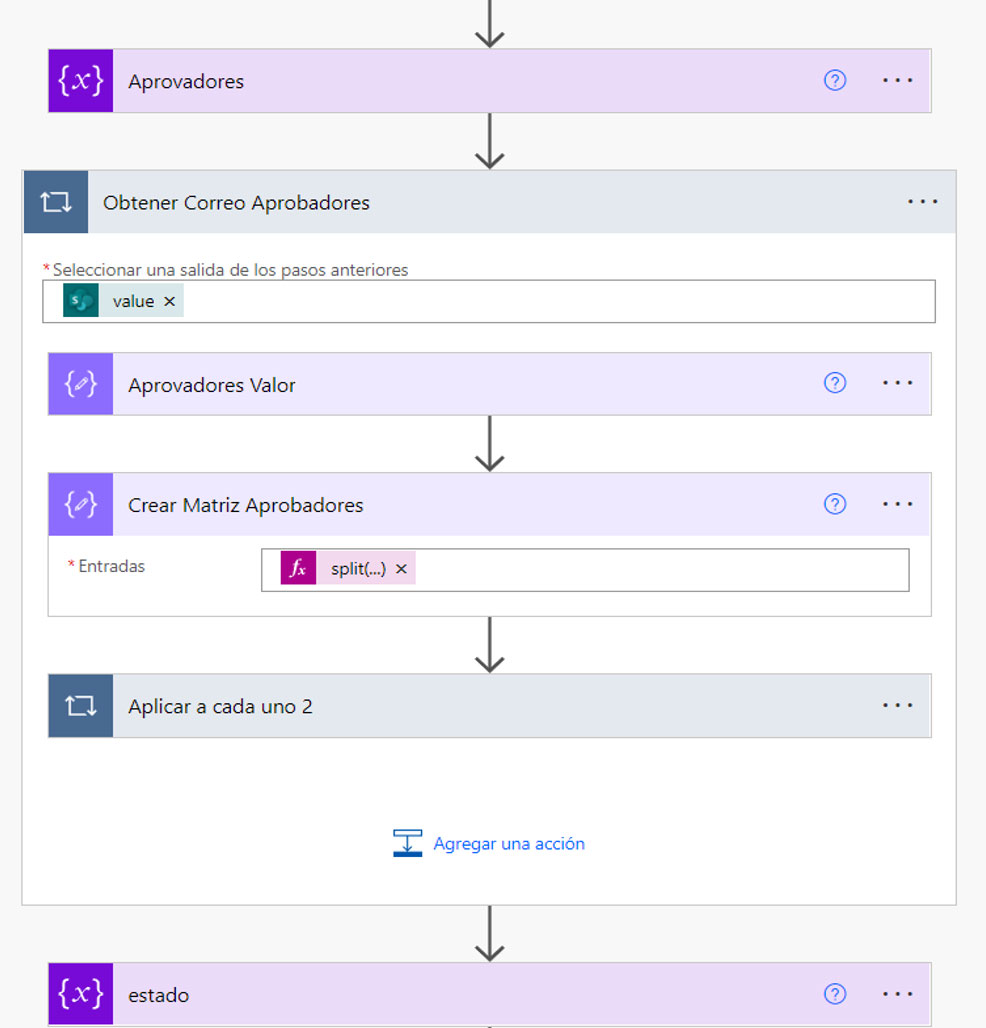The width and height of the screenshot is (986, 1028).
Task: Open the Aprovadores step options menu
Action: pos(898,81)
